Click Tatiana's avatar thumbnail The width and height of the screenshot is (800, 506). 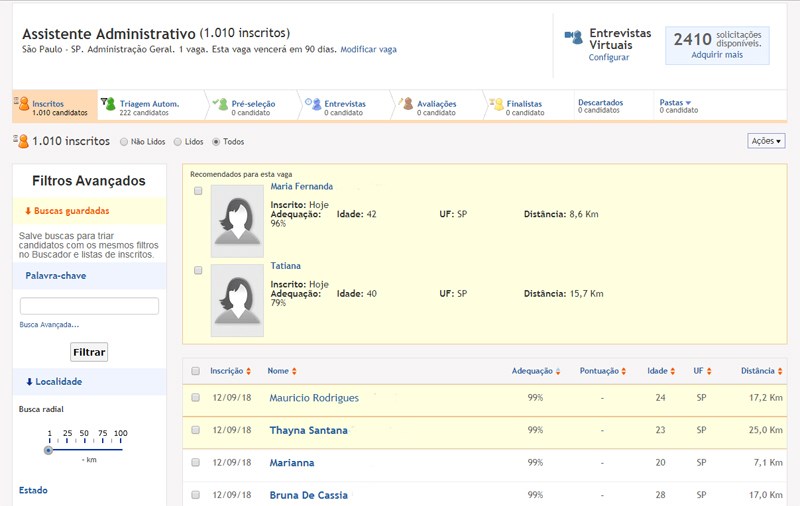(237, 300)
